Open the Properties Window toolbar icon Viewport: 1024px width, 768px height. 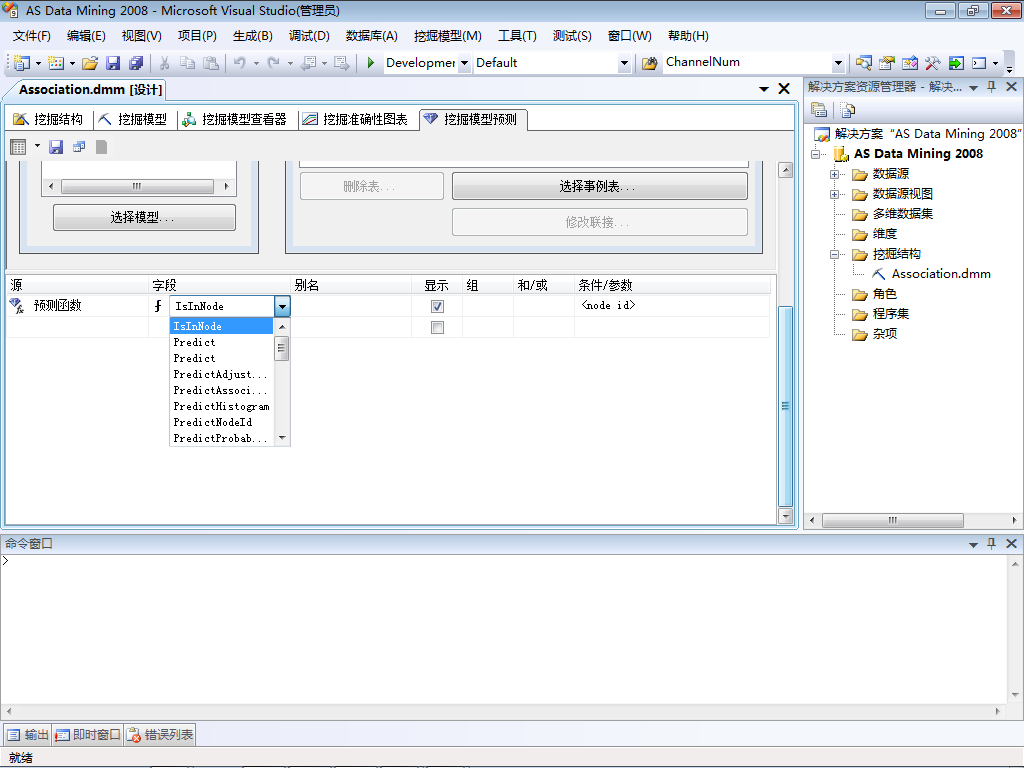(x=886, y=63)
